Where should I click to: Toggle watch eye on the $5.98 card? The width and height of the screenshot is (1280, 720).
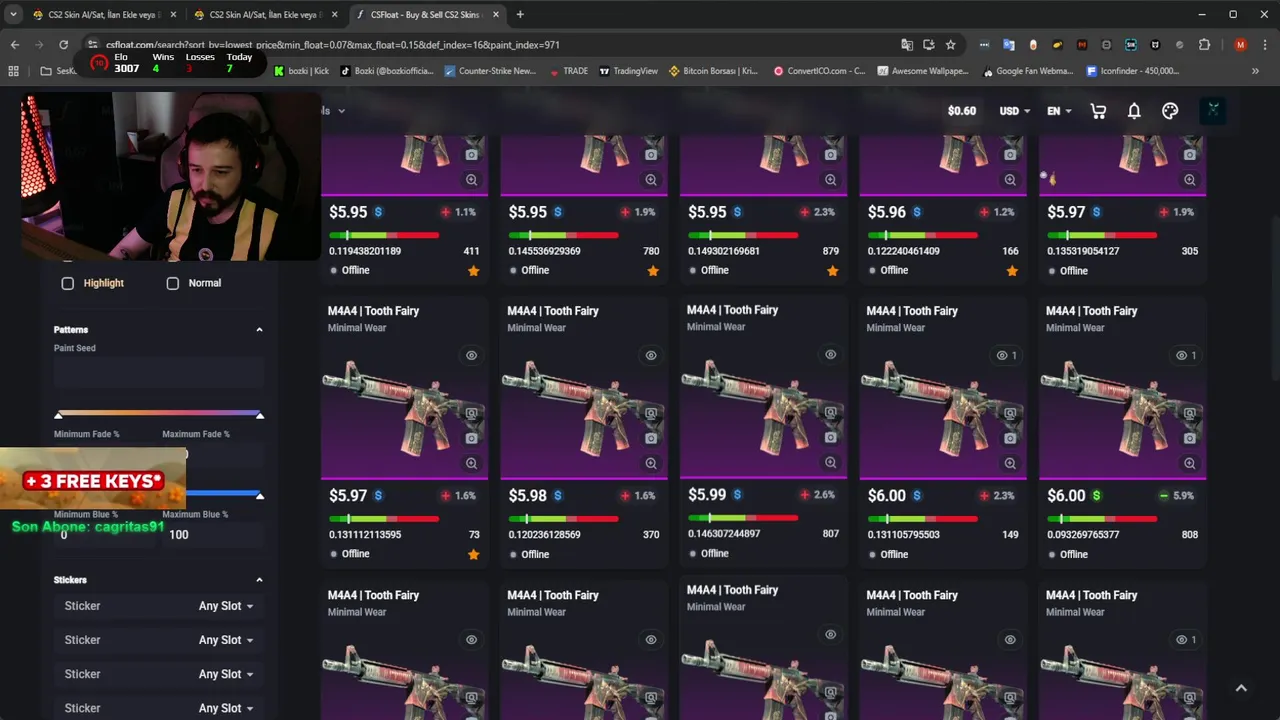point(651,355)
